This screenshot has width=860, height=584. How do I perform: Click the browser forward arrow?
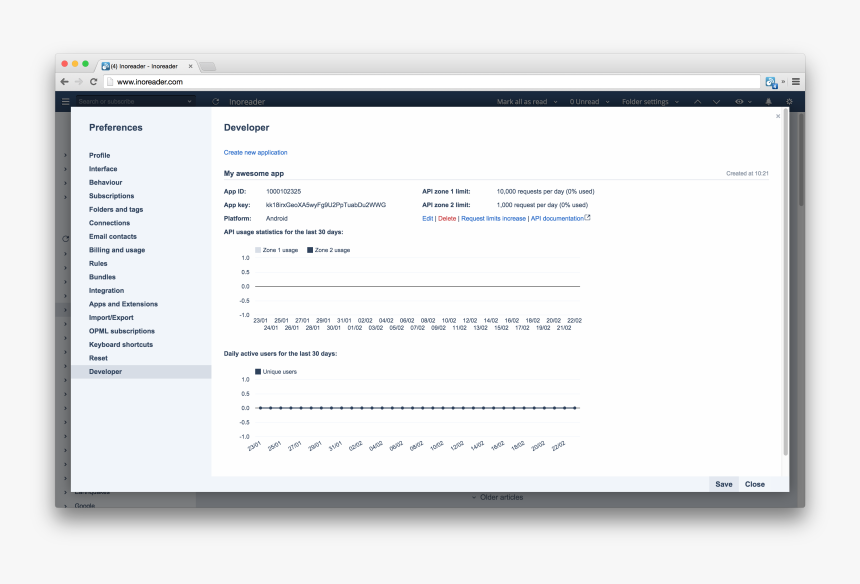(x=79, y=82)
